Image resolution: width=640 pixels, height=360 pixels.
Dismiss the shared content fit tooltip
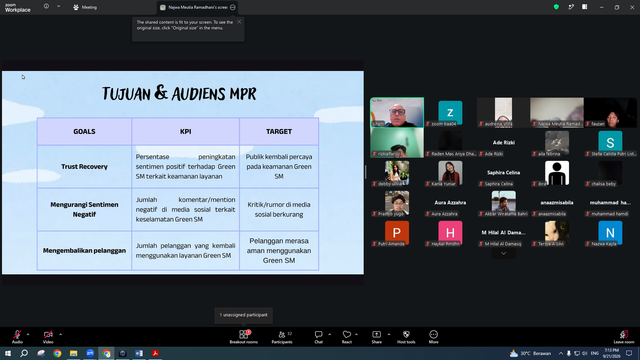click(239, 22)
